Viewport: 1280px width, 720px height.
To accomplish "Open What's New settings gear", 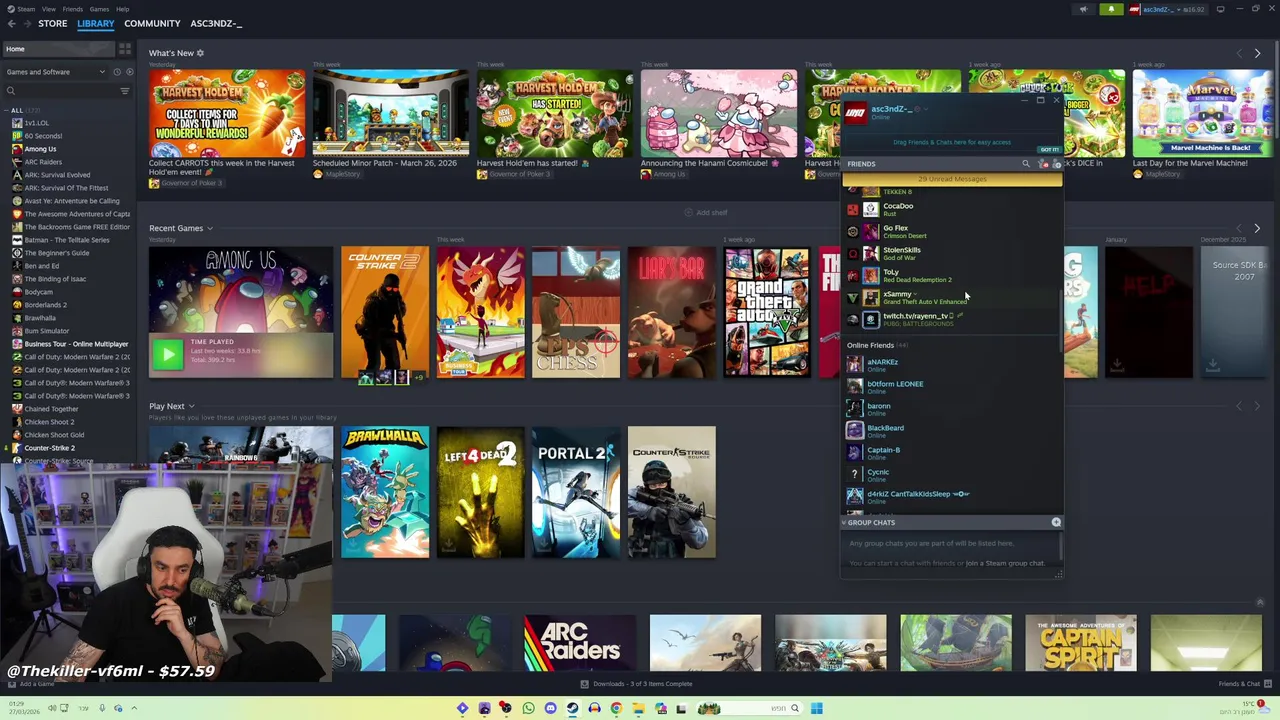I will (200, 53).
